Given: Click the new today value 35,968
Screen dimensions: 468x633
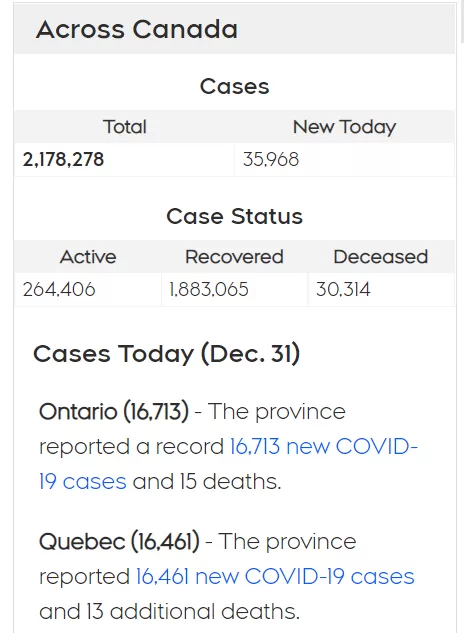Looking at the screenshot, I should 271,159.
